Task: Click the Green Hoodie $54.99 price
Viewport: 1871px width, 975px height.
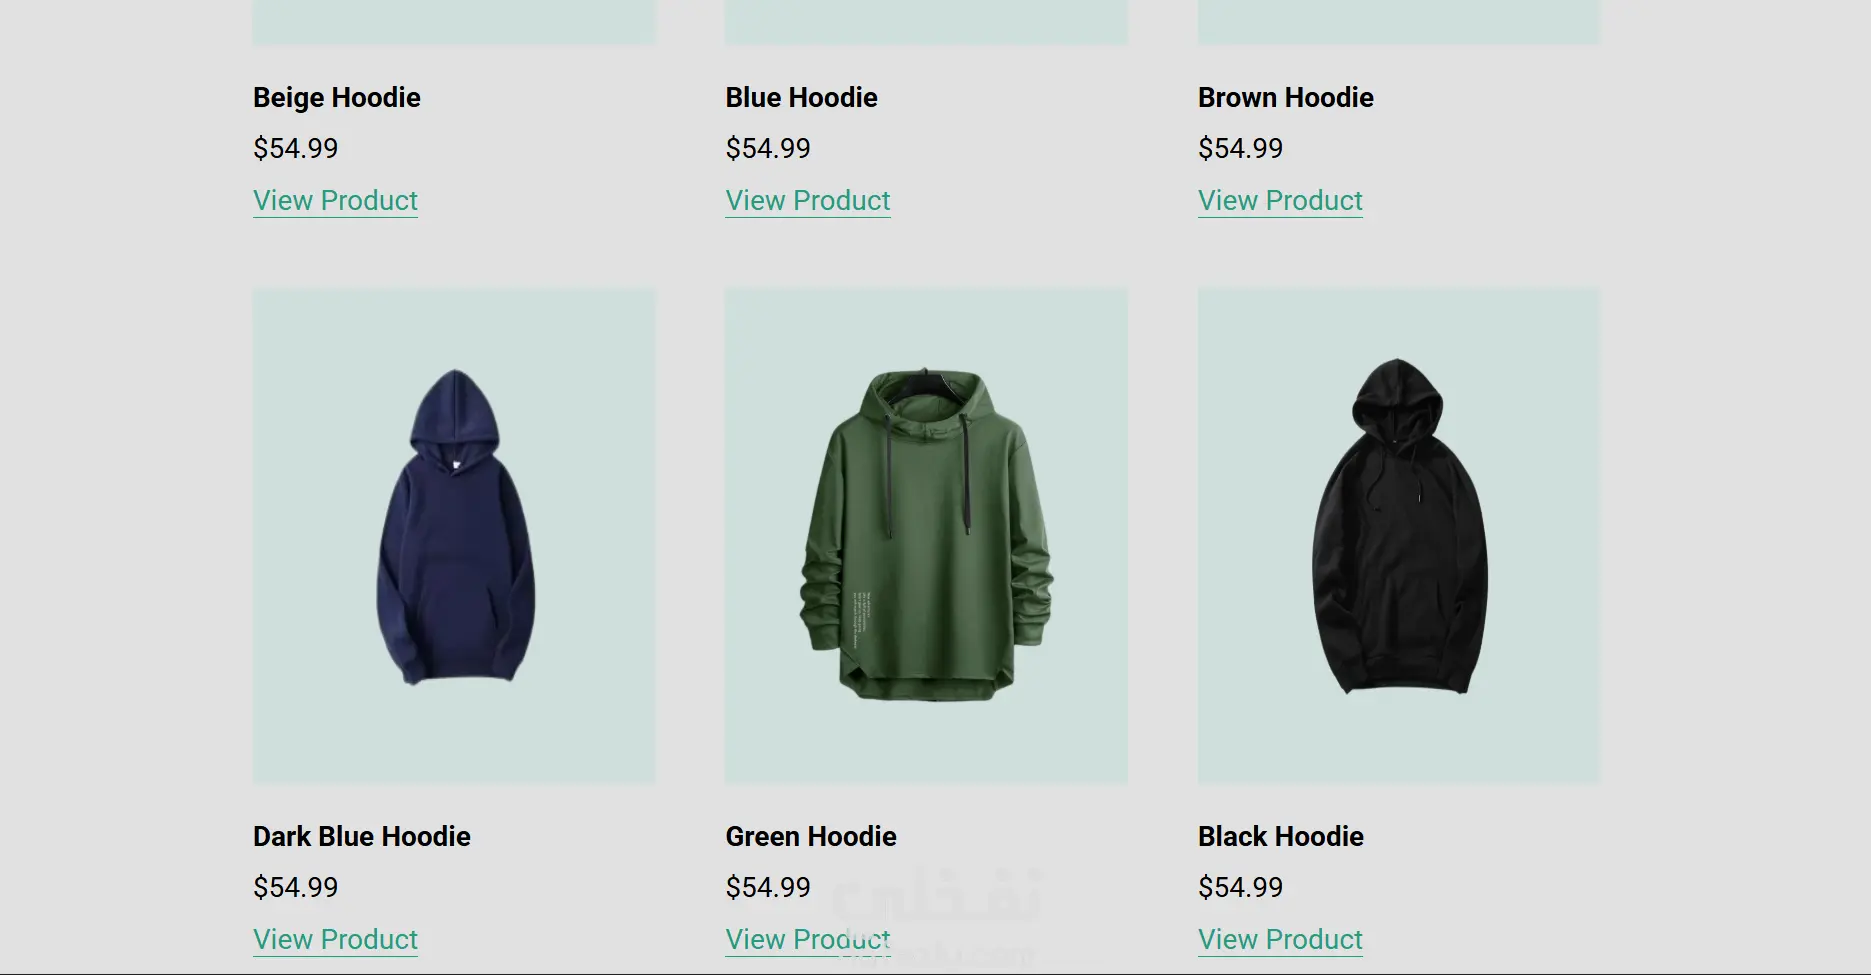Action: pyautogui.click(x=768, y=887)
